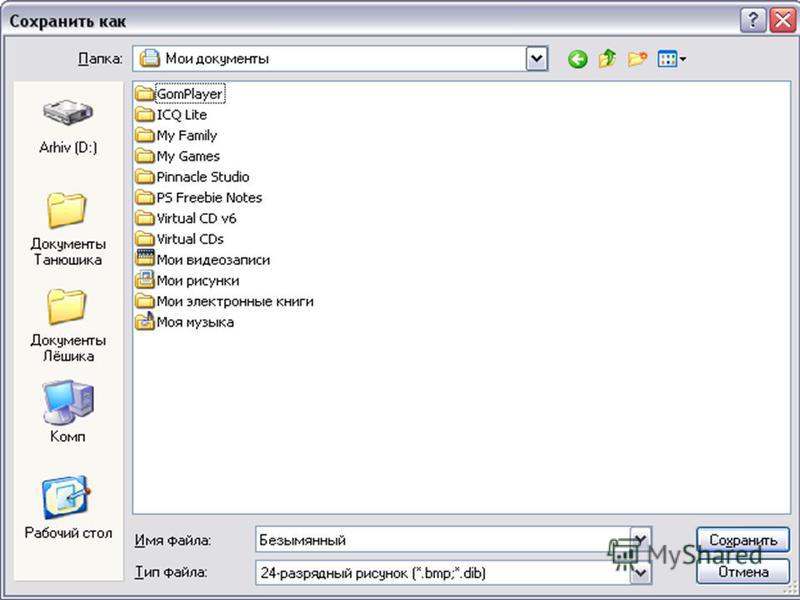Select the Virtual CDs folder icon
800x600 pixels.
pyautogui.click(x=144, y=239)
